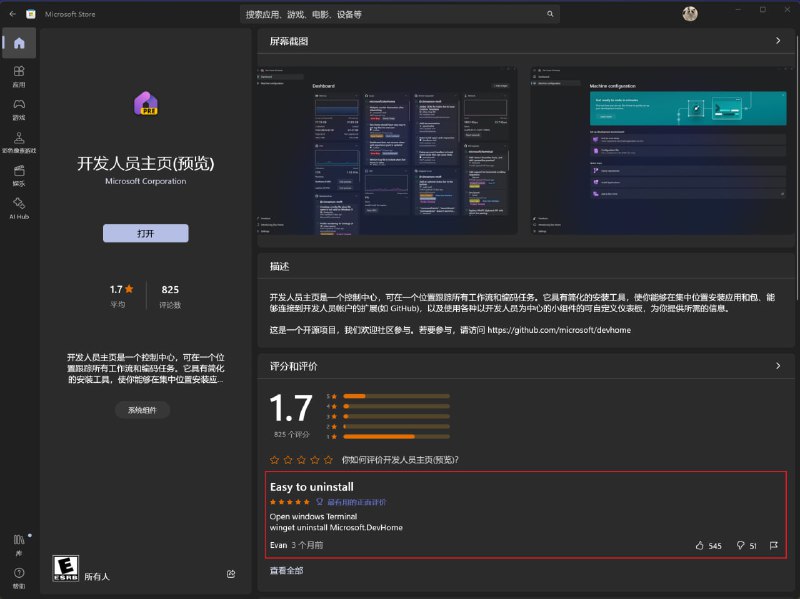The image size is (800, 599).
Task: Click the 825 评论数 count
Action: point(170,296)
